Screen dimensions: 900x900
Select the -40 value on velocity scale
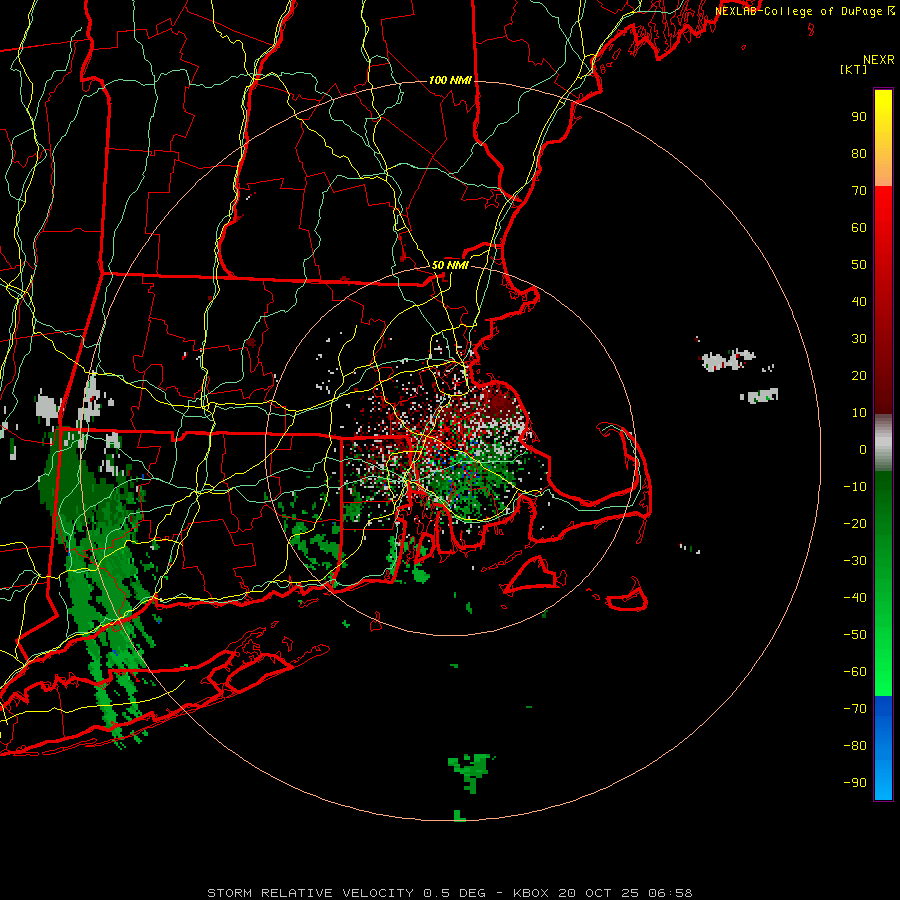[855, 598]
